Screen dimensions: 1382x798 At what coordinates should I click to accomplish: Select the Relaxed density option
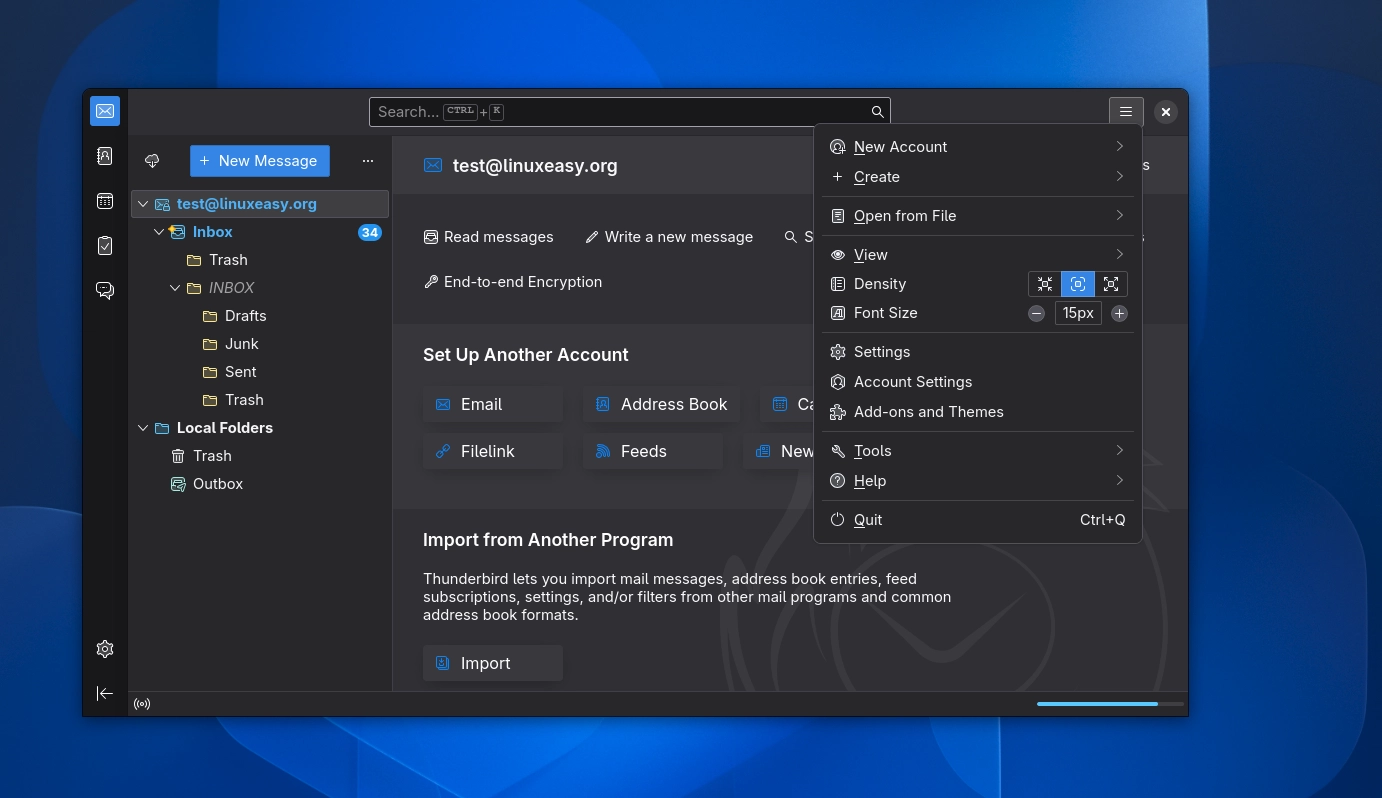[1111, 284]
